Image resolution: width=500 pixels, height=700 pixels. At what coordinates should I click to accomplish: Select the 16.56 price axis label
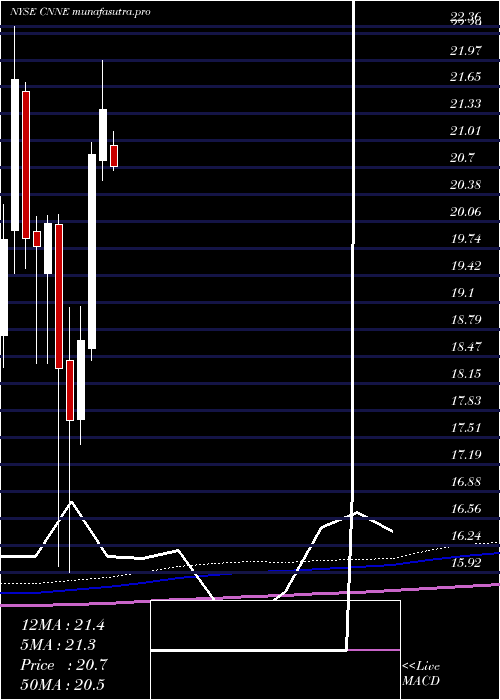[466, 508]
